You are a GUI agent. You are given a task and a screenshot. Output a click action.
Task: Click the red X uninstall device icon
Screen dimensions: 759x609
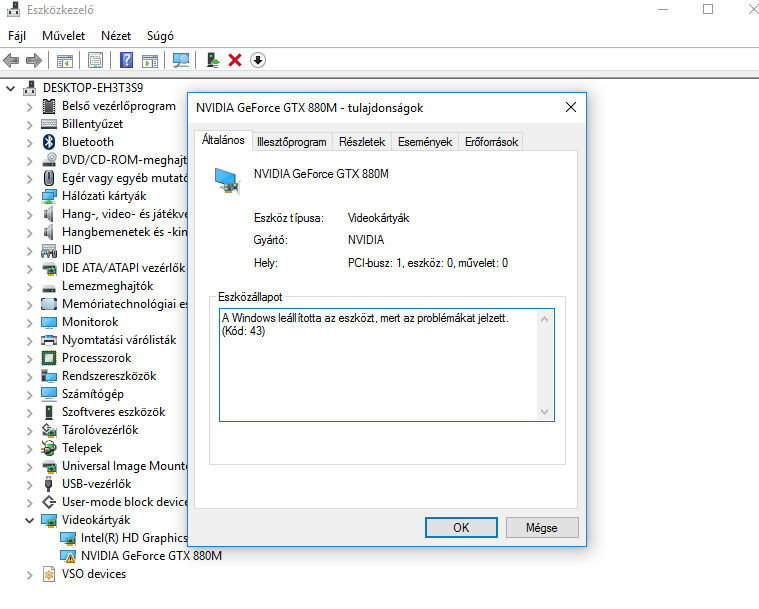[x=235, y=61]
